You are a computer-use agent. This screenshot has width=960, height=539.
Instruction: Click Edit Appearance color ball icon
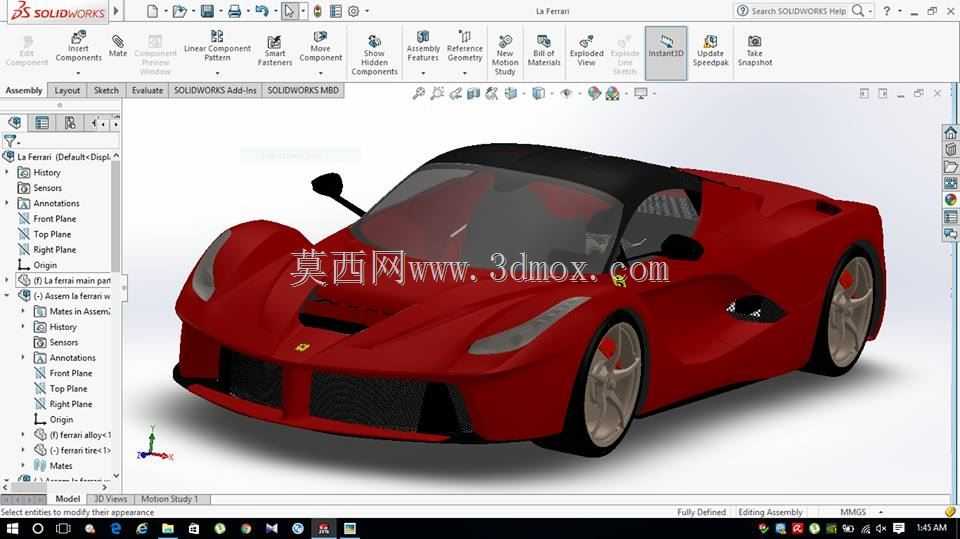[594, 93]
